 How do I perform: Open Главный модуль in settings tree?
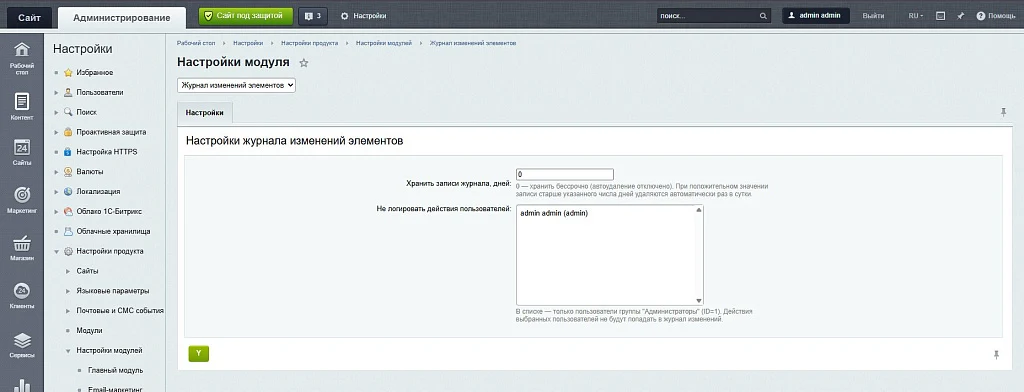(116, 370)
